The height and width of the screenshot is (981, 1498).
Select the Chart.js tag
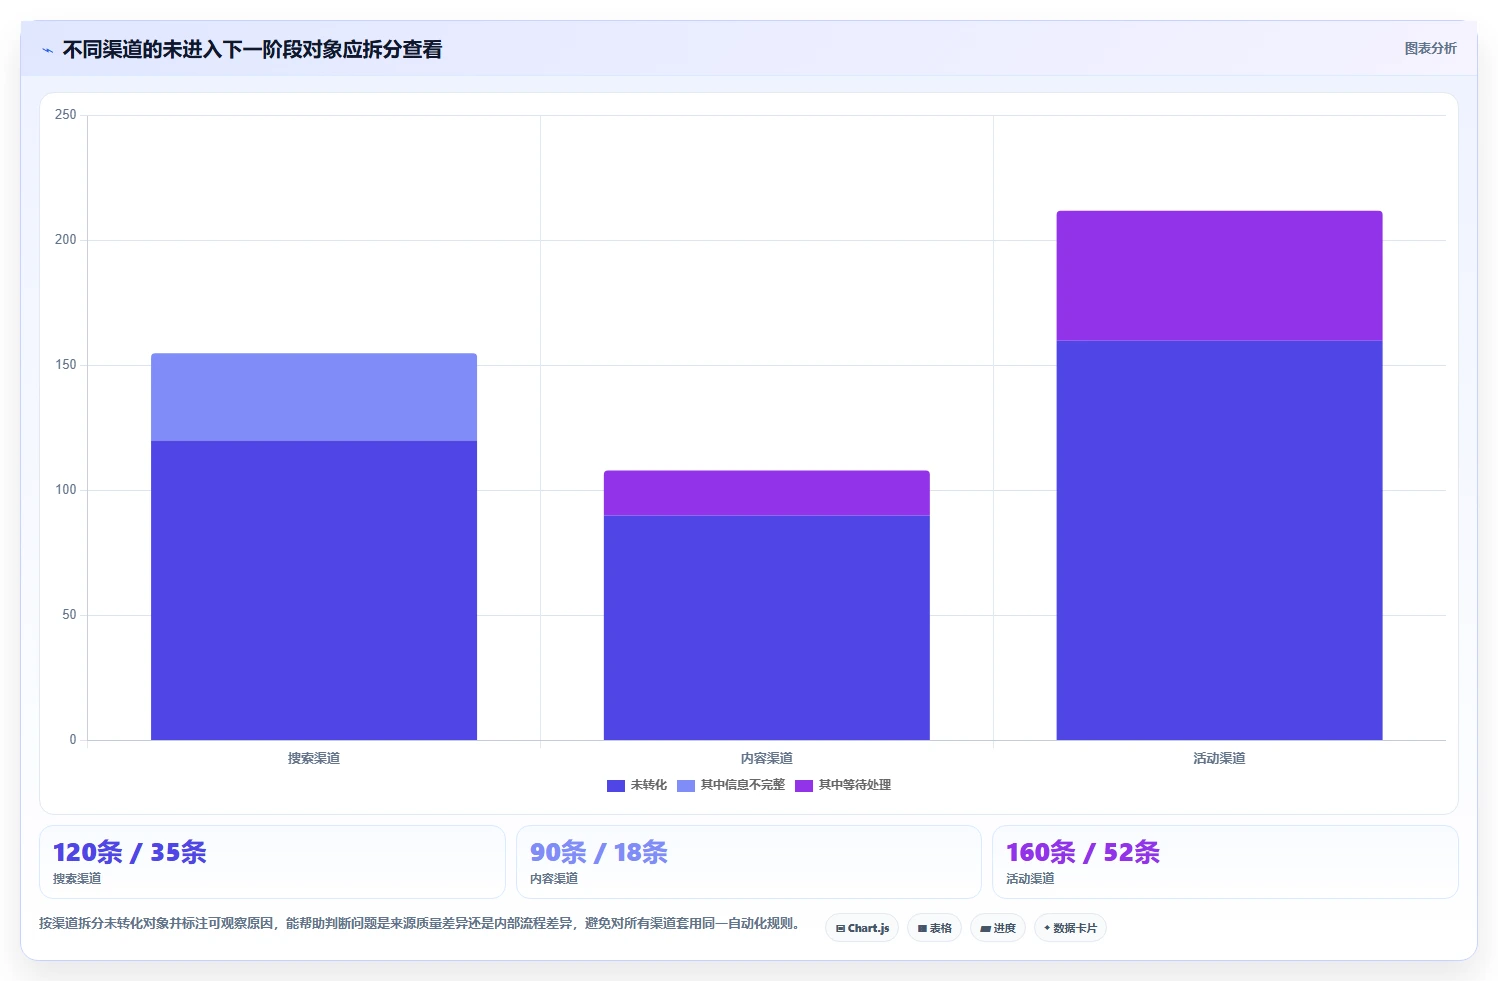coord(862,928)
